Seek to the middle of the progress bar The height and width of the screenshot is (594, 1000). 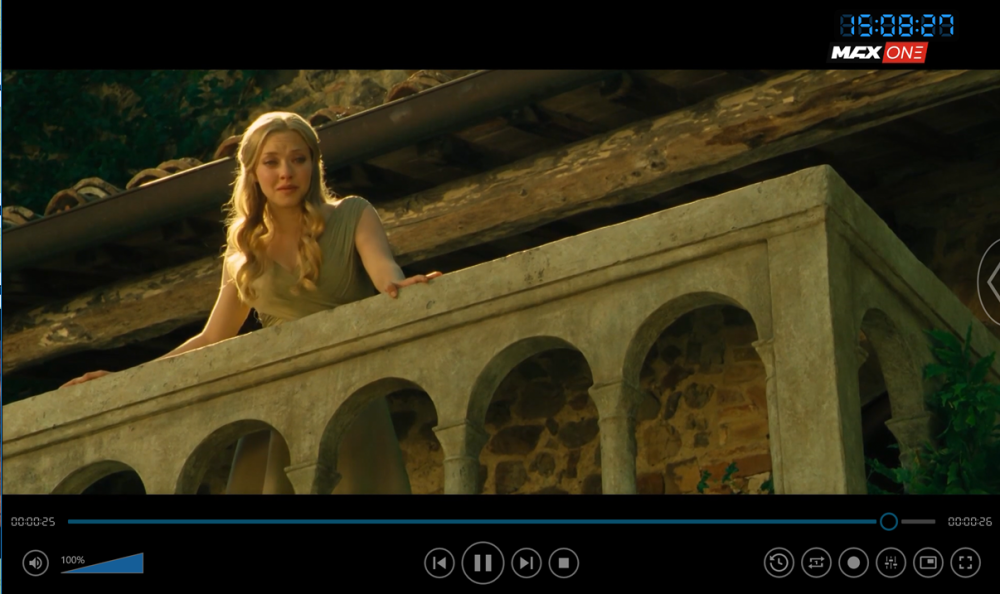coord(501,521)
